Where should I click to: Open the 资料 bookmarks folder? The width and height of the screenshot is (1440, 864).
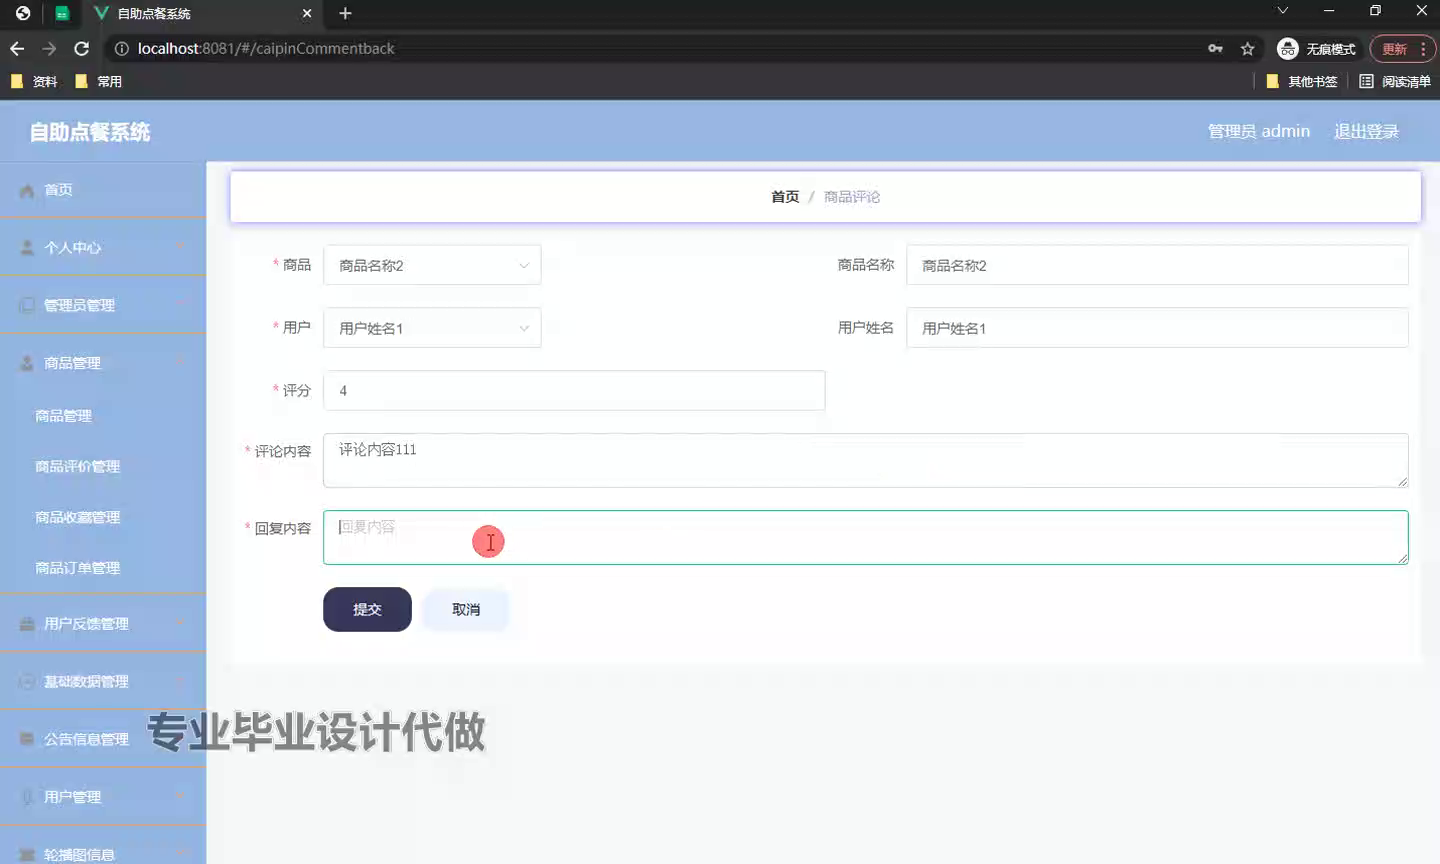[x=34, y=81]
